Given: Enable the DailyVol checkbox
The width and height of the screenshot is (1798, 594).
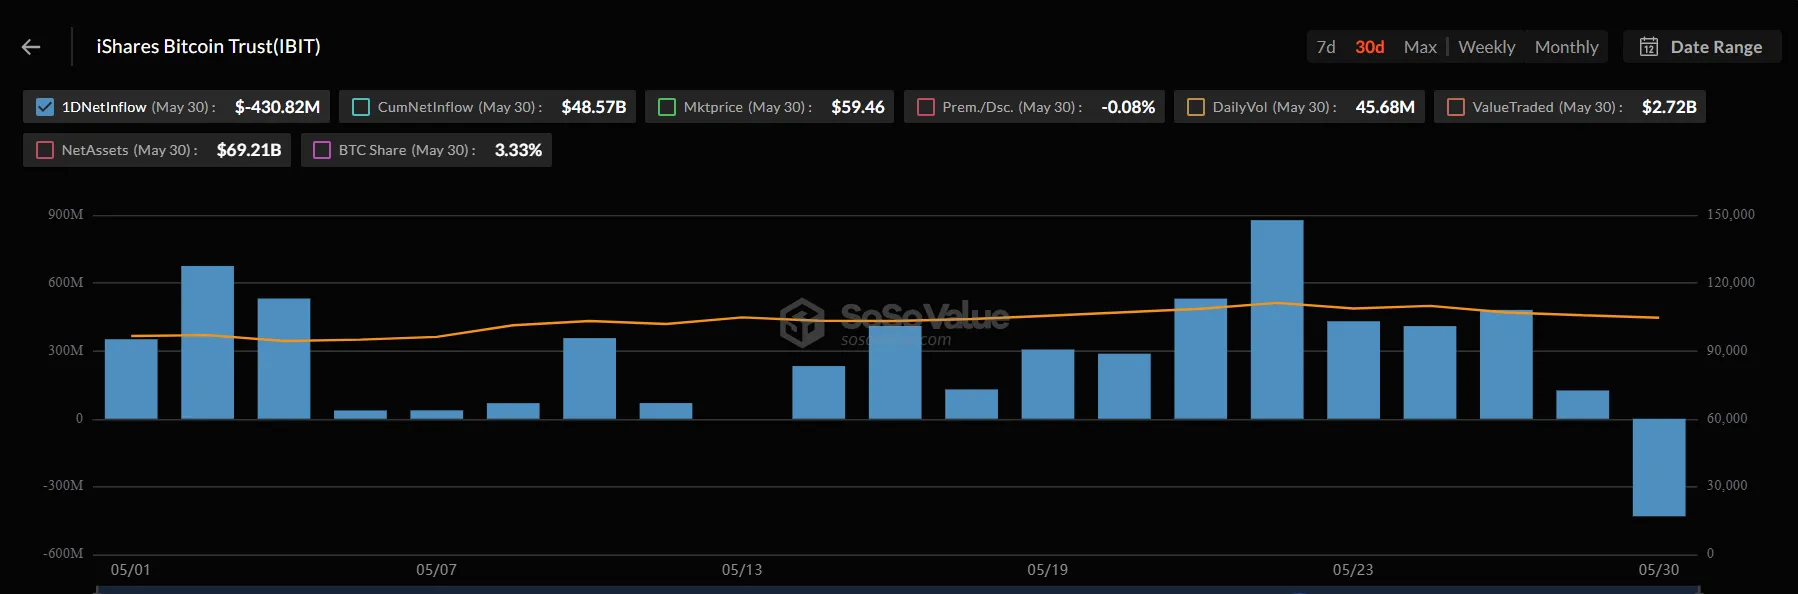Looking at the screenshot, I should 1196,107.
